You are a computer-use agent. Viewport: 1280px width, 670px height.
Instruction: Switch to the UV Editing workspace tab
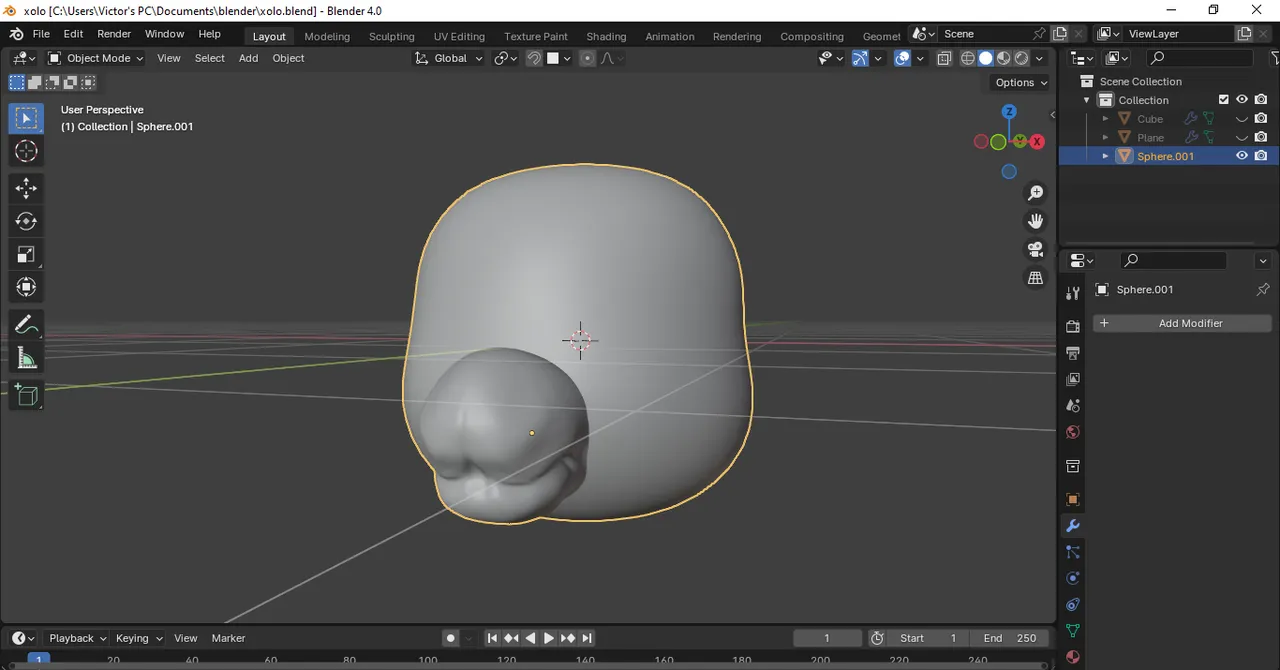tap(459, 36)
